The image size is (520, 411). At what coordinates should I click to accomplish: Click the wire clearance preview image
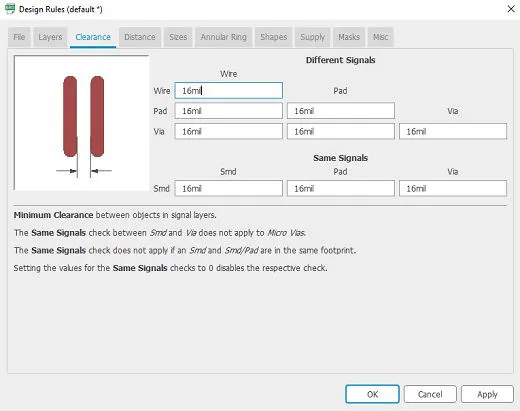(x=82, y=123)
